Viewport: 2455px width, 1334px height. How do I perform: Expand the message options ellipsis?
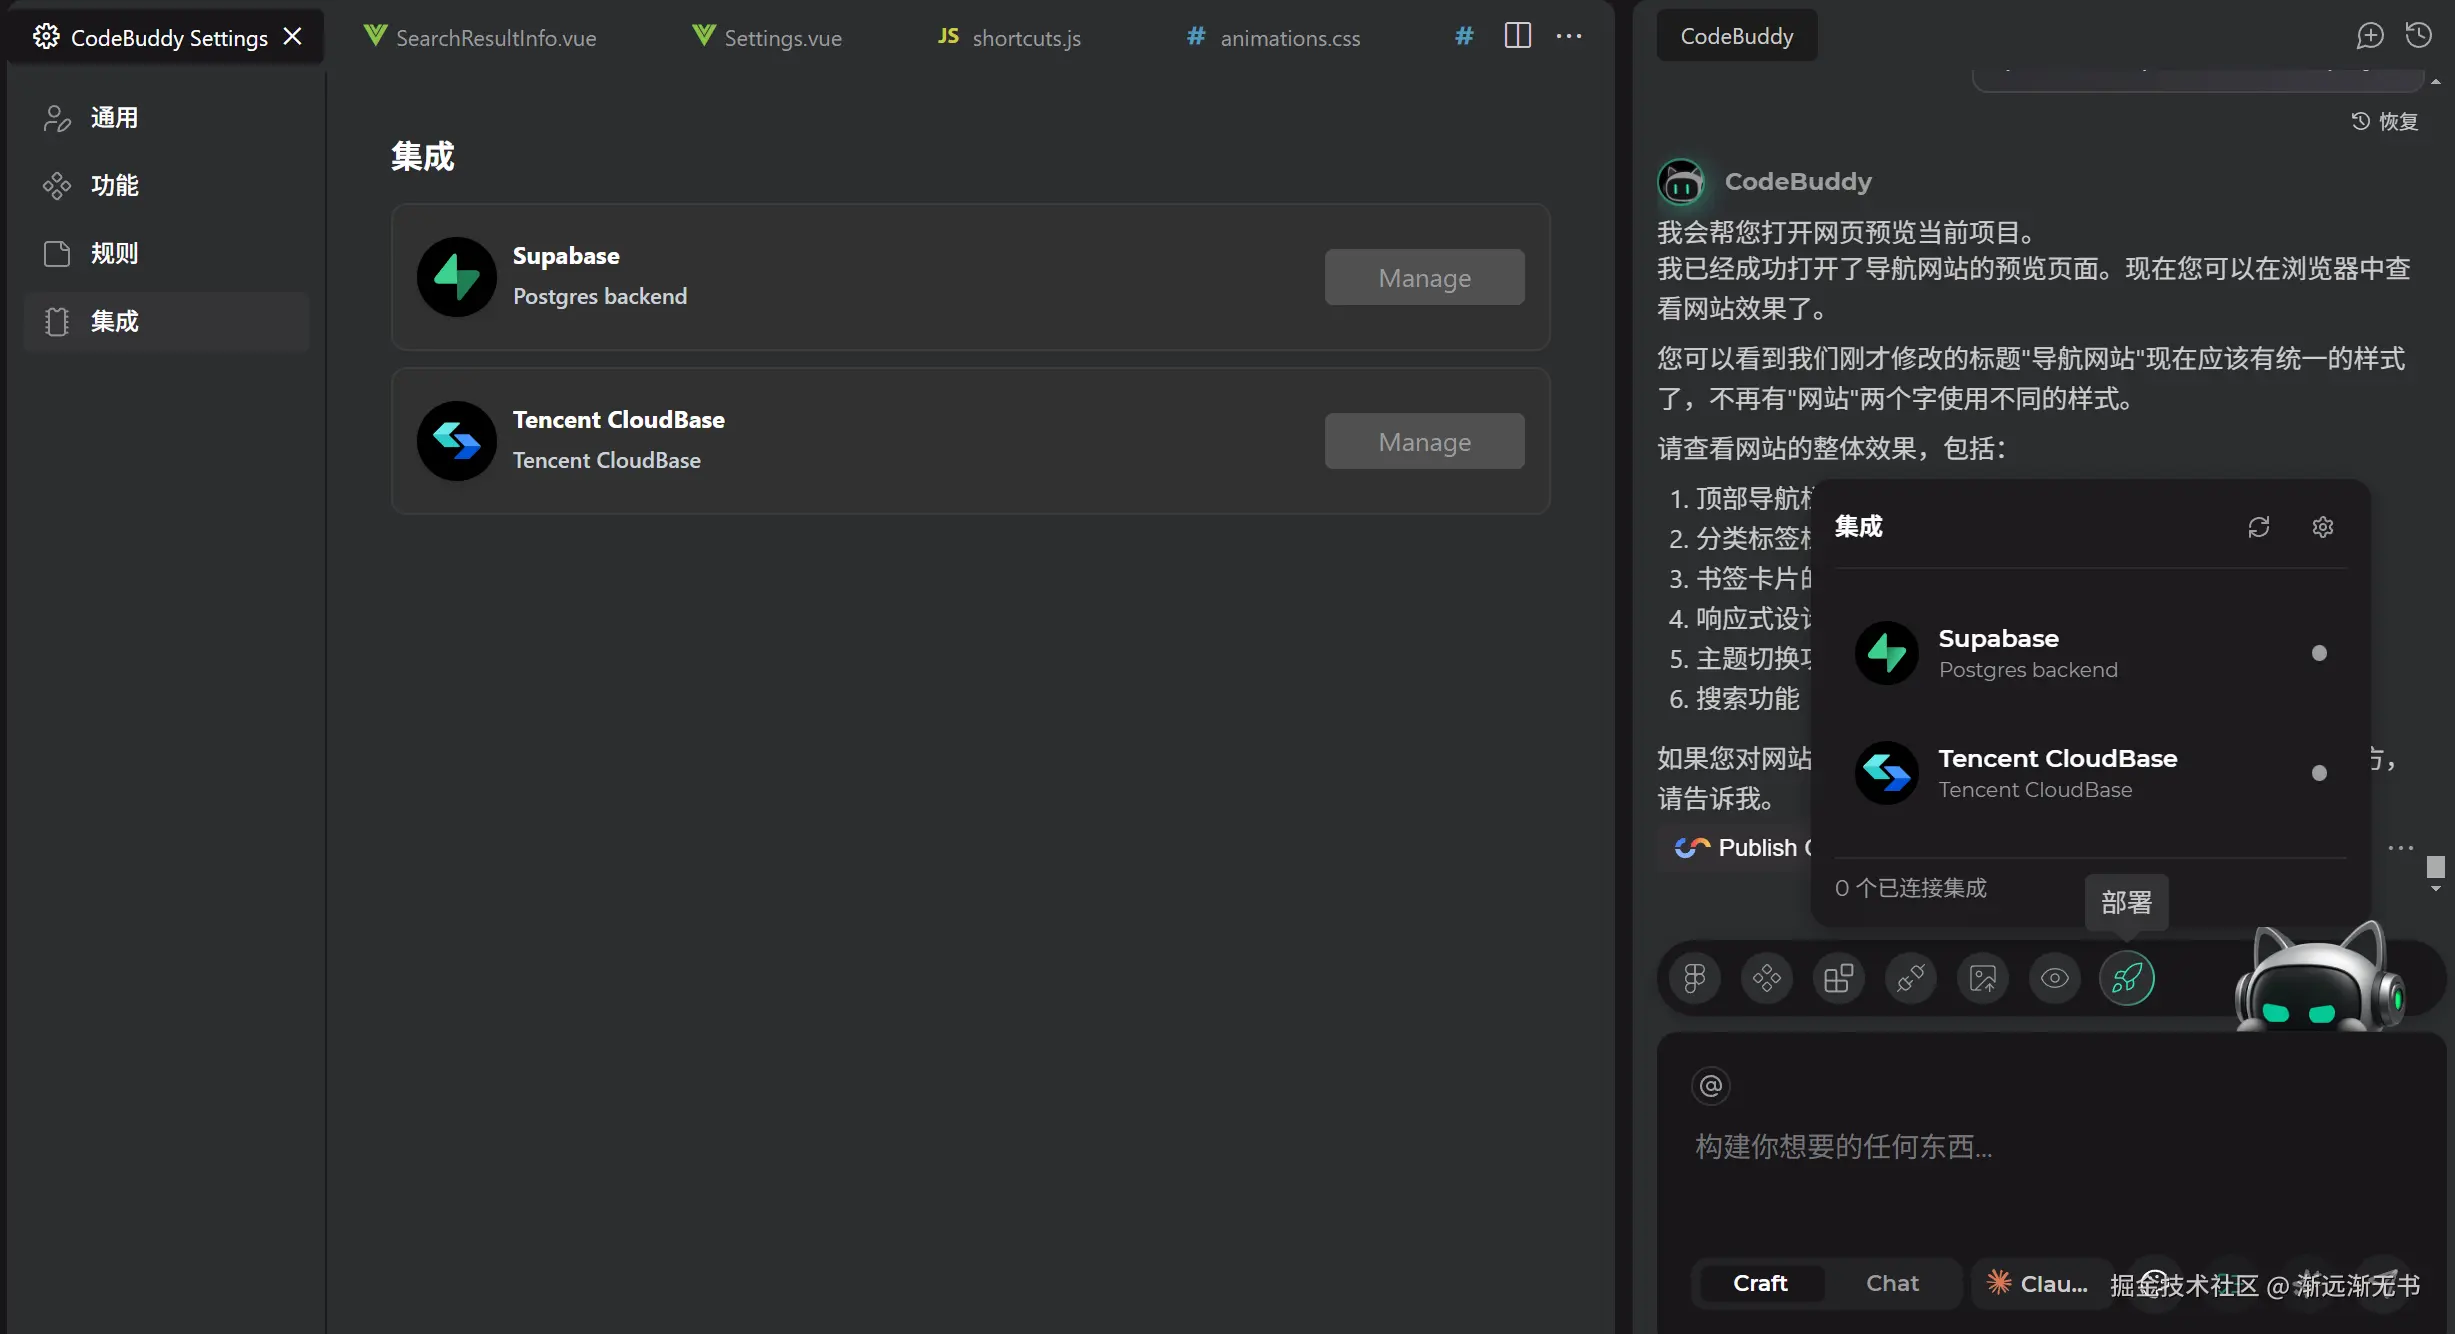[2400, 848]
